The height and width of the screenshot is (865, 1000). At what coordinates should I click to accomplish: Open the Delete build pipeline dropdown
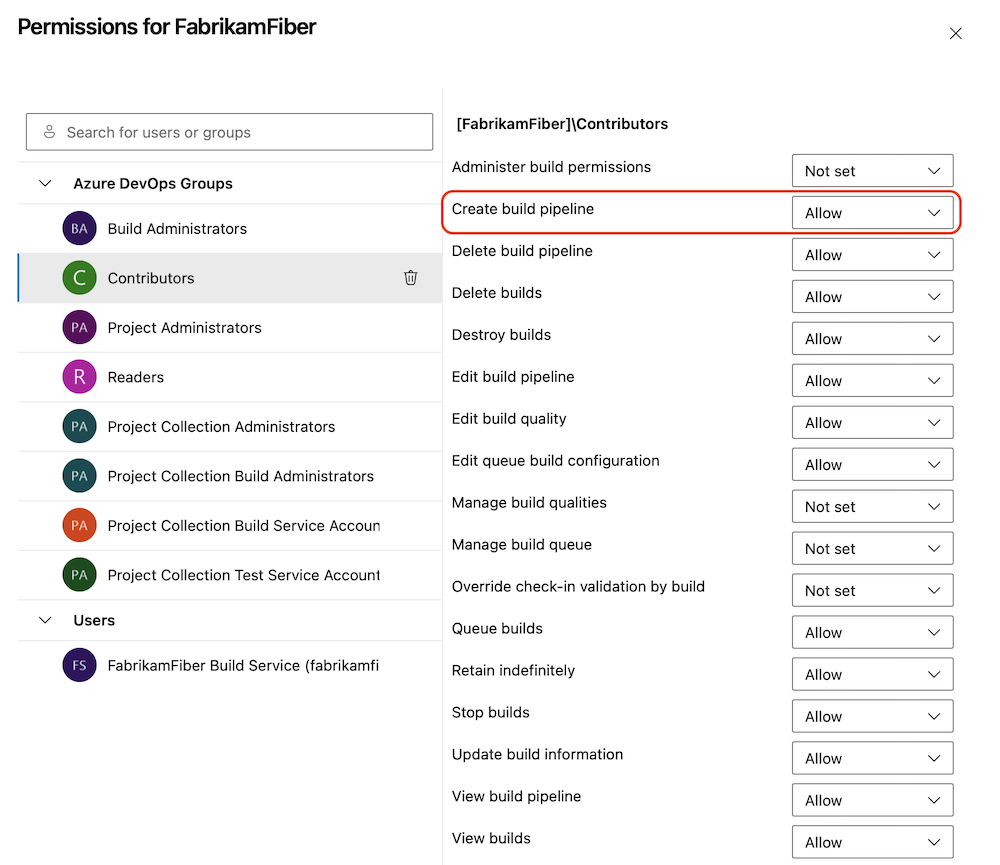872,255
